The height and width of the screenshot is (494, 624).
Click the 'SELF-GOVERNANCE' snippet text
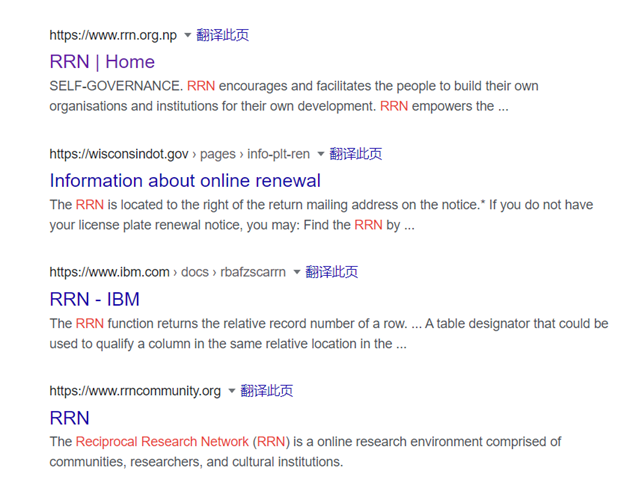[x=116, y=86]
